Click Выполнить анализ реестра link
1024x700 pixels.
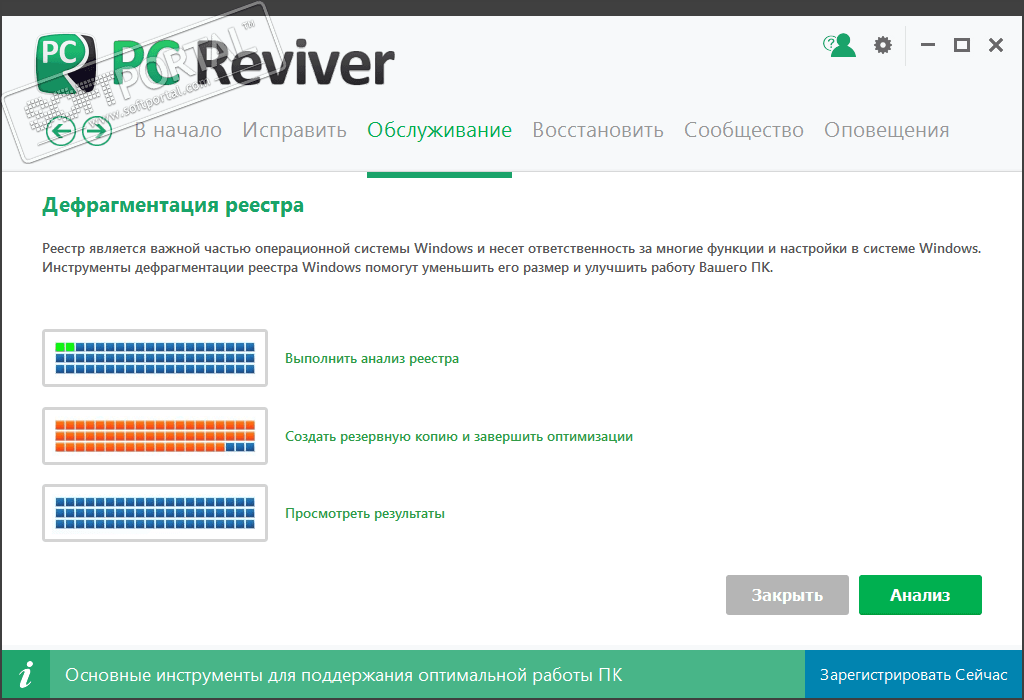[372, 358]
